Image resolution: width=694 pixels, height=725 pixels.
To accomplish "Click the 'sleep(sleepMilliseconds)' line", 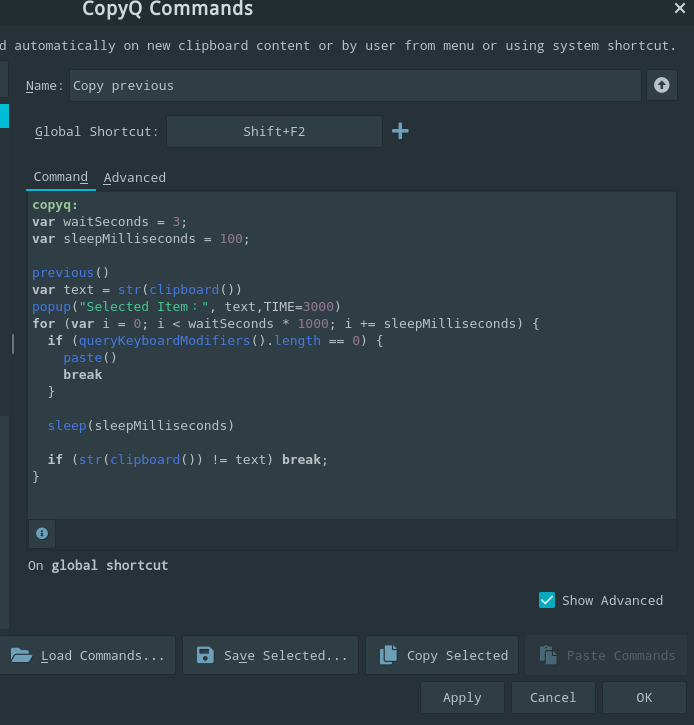I will [x=141, y=426].
